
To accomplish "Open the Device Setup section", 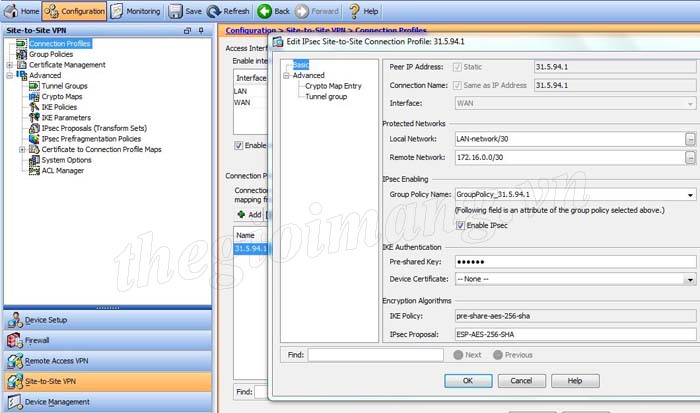I will point(108,320).
